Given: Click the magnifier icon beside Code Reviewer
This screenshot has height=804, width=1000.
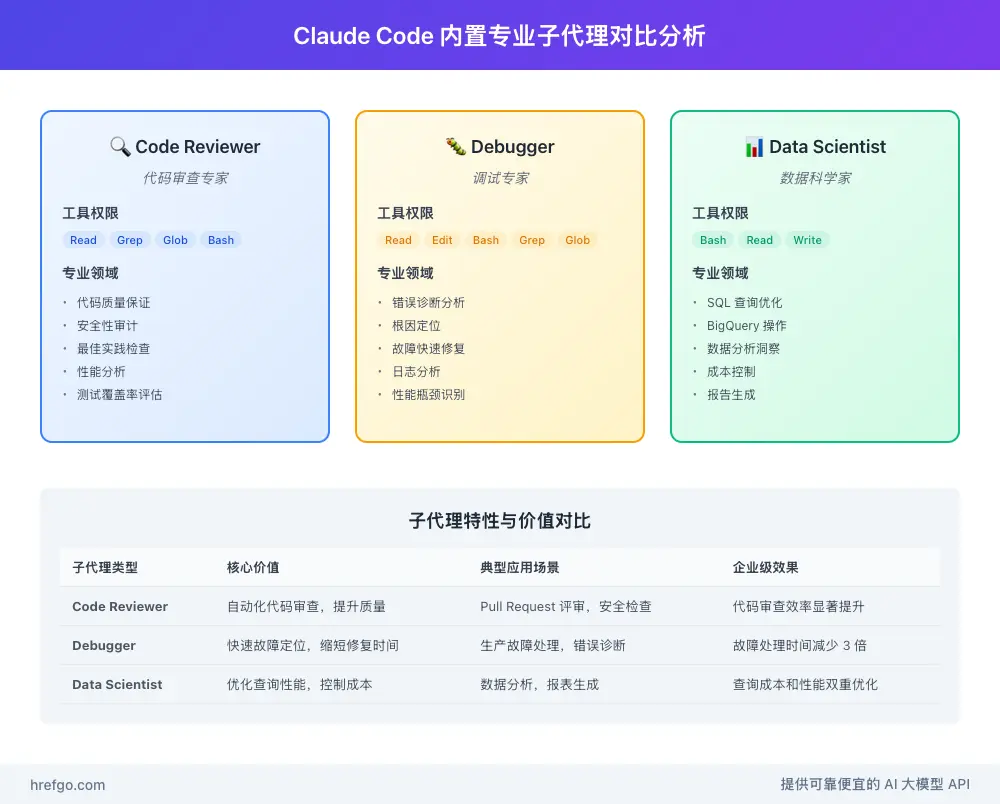Looking at the screenshot, I should pos(120,147).
